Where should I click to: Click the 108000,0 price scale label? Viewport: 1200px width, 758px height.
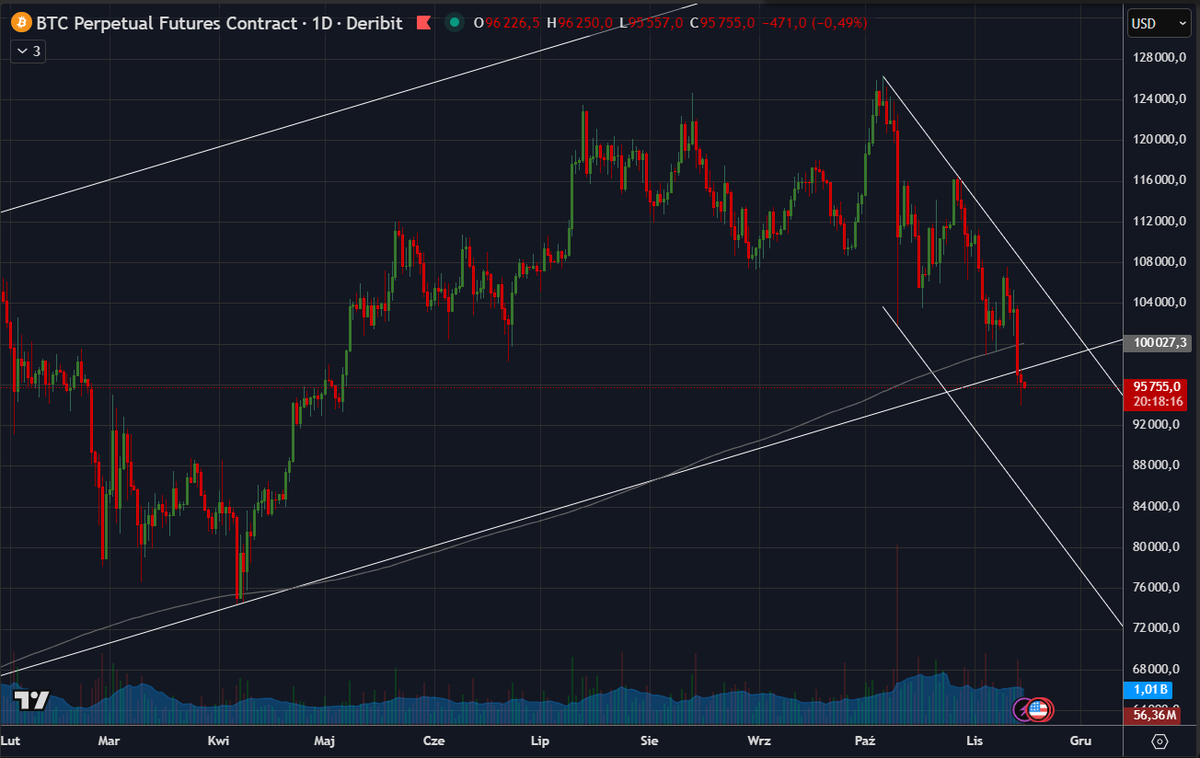1158,262
